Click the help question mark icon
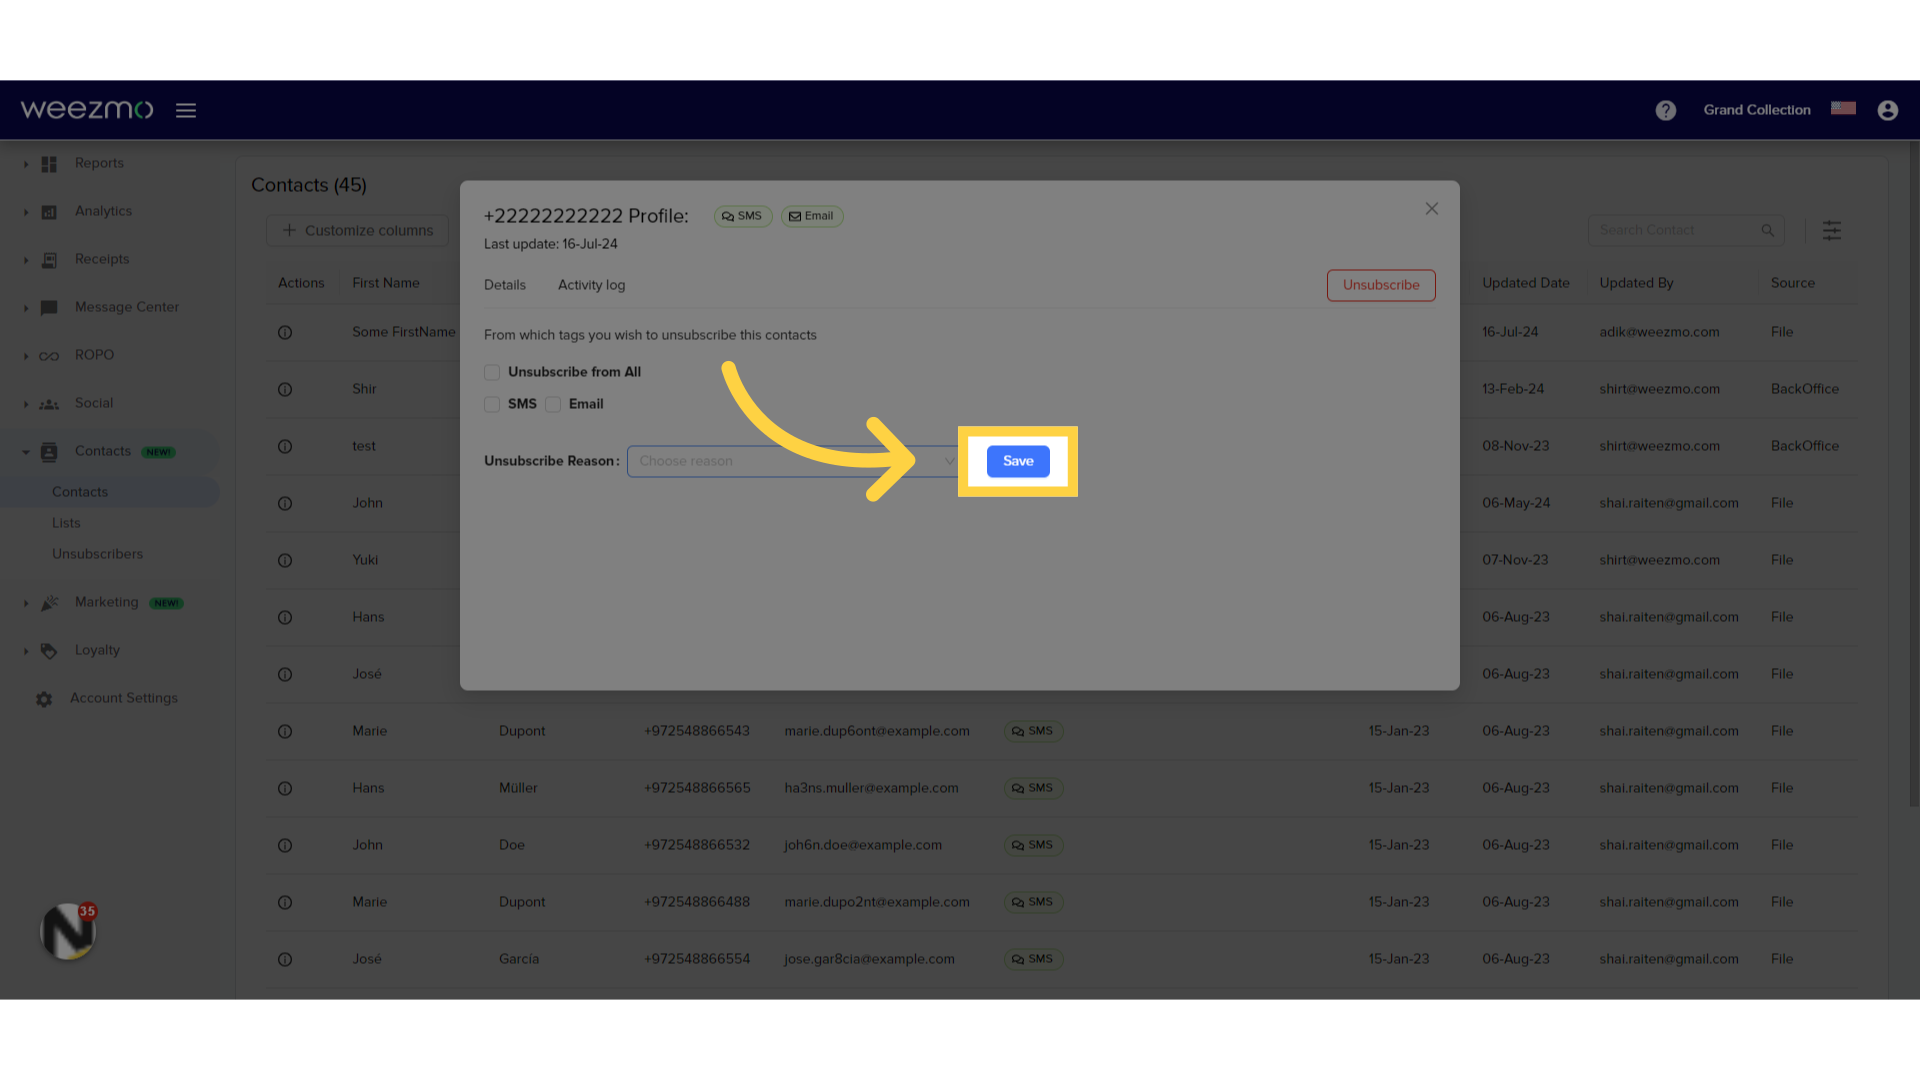The width and height of the screenshot is (1920, 1080). click(1665, 109)
